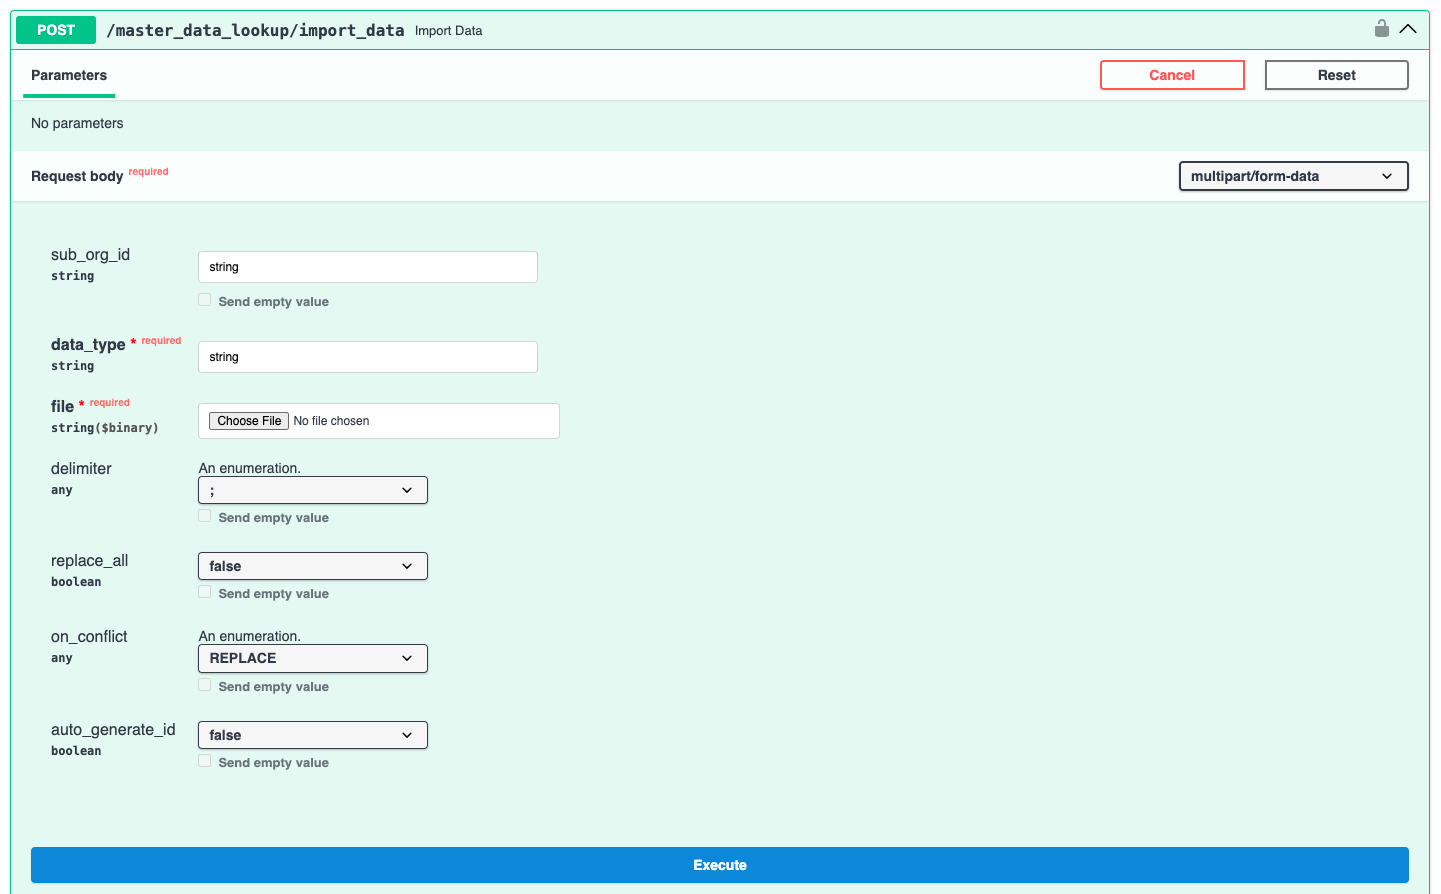Click Choose File to upload
The height and width of the screenshot is (894, 1441).
(249, 421)
